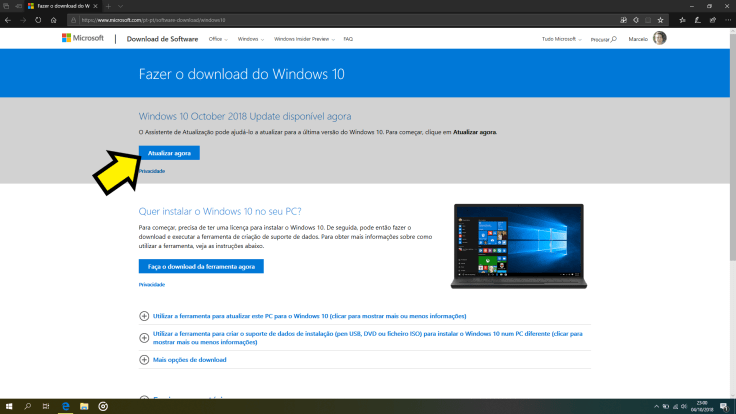Expand the Windows dropdown in the navigation
Image resolution: width=736 pixels, height=414 pixels.
pyautogui.click(x=252, y=39)
